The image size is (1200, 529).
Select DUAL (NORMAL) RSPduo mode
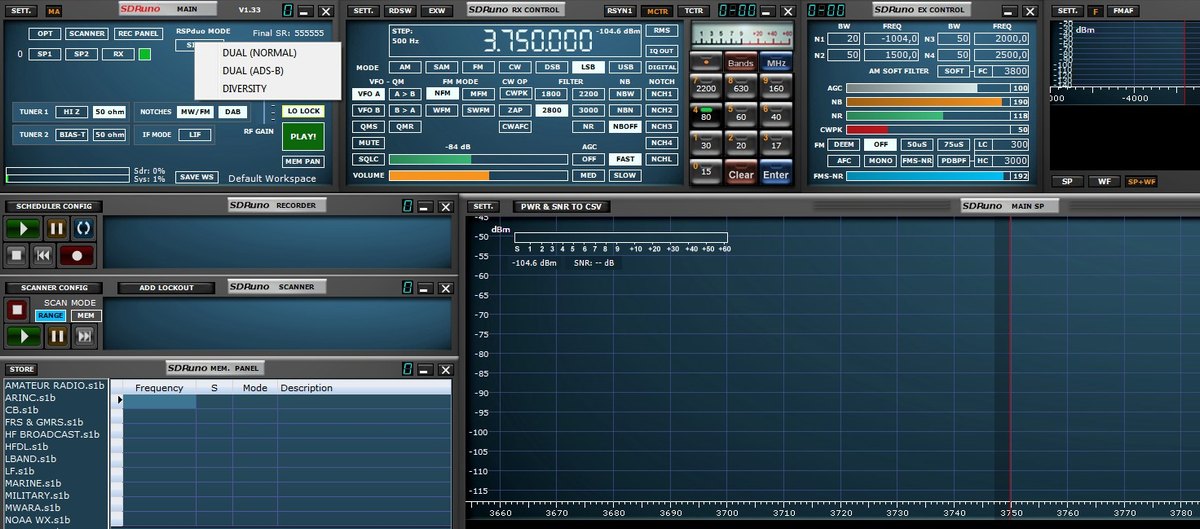point(266,52)
